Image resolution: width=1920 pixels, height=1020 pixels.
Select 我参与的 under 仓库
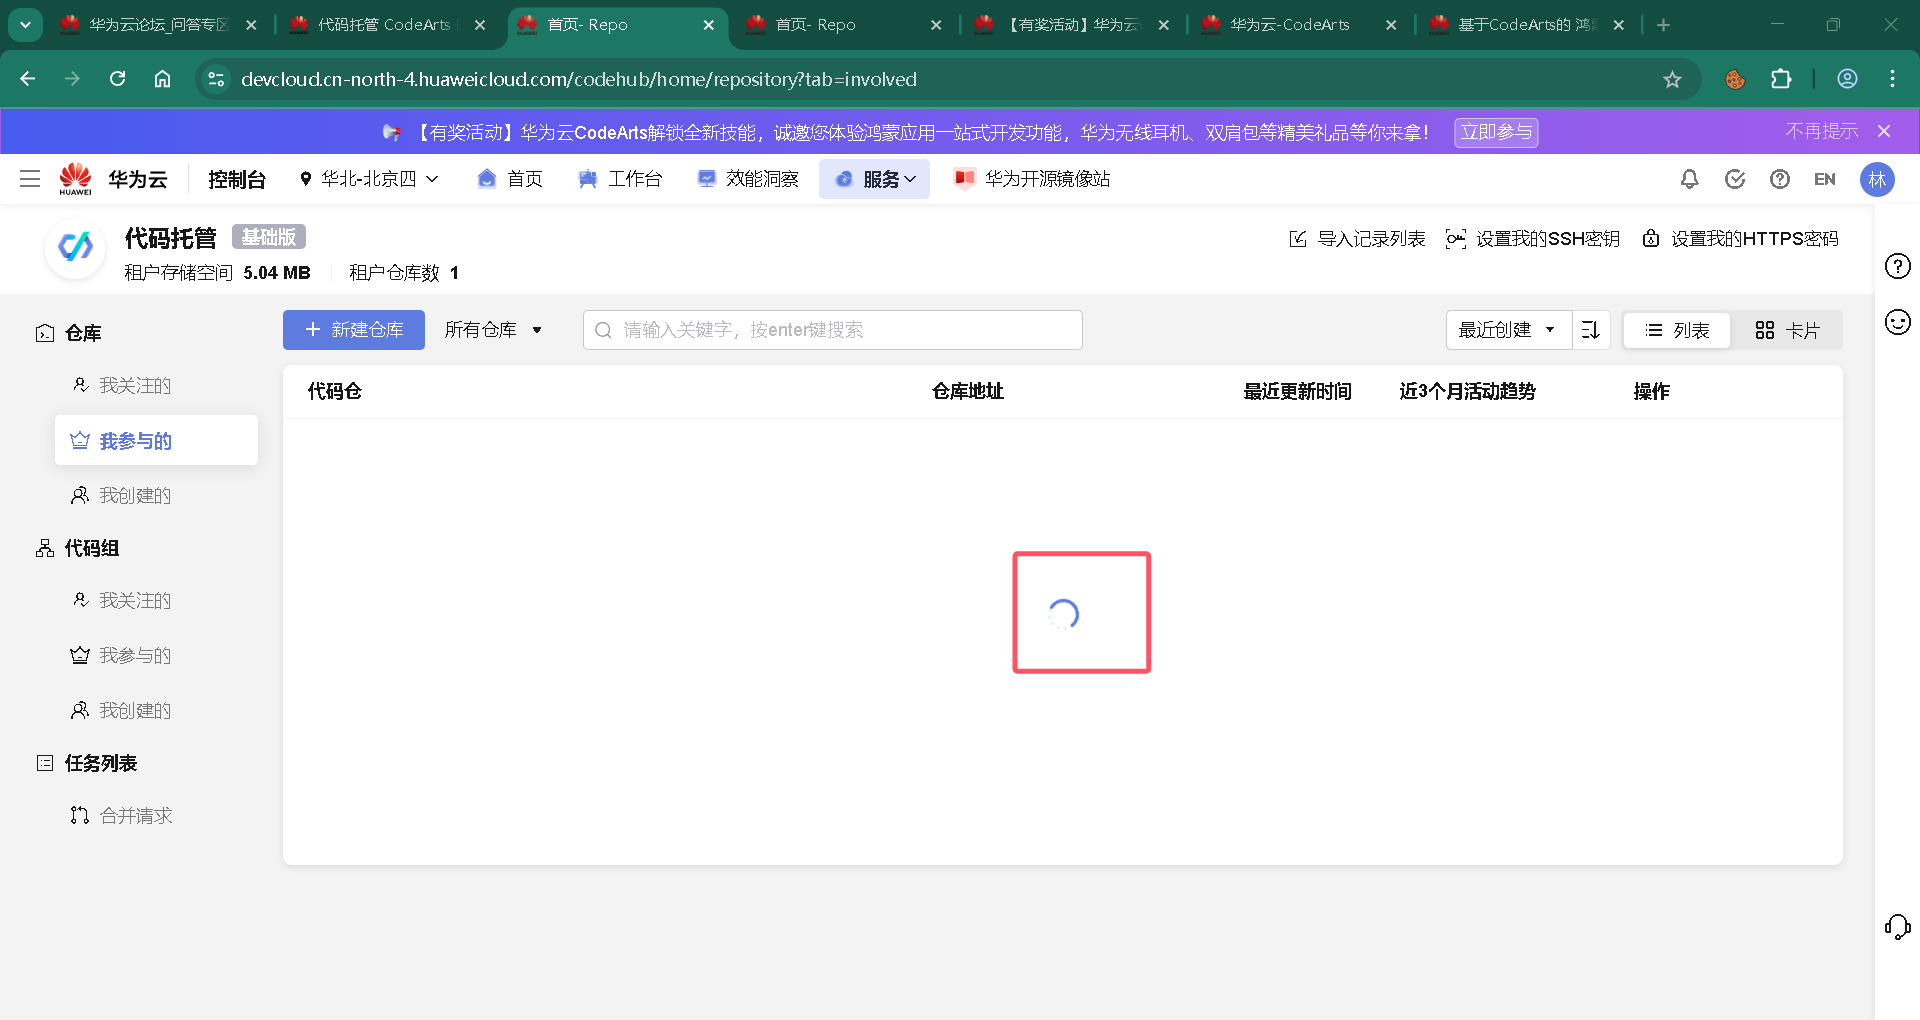(x=156, y=440)
